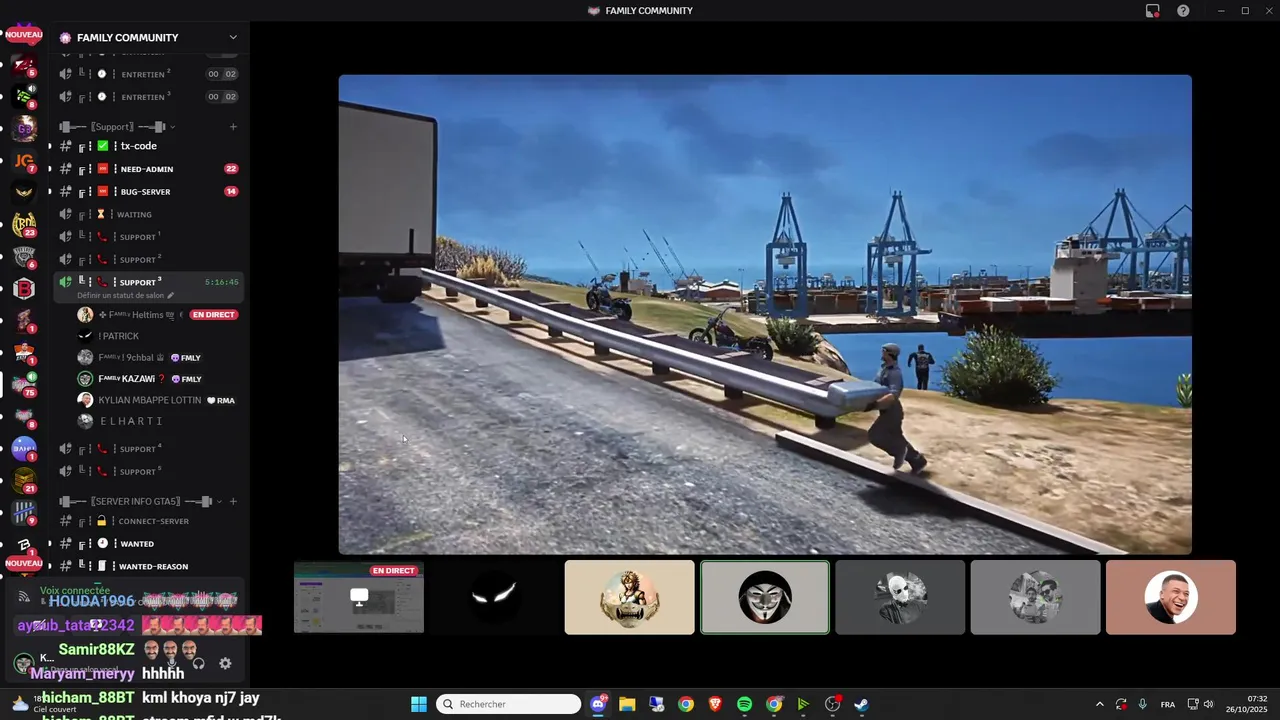Open the EN DIRECT stream thumbnail
This screenshot has width=1280, height=720.
pos(359,597)
